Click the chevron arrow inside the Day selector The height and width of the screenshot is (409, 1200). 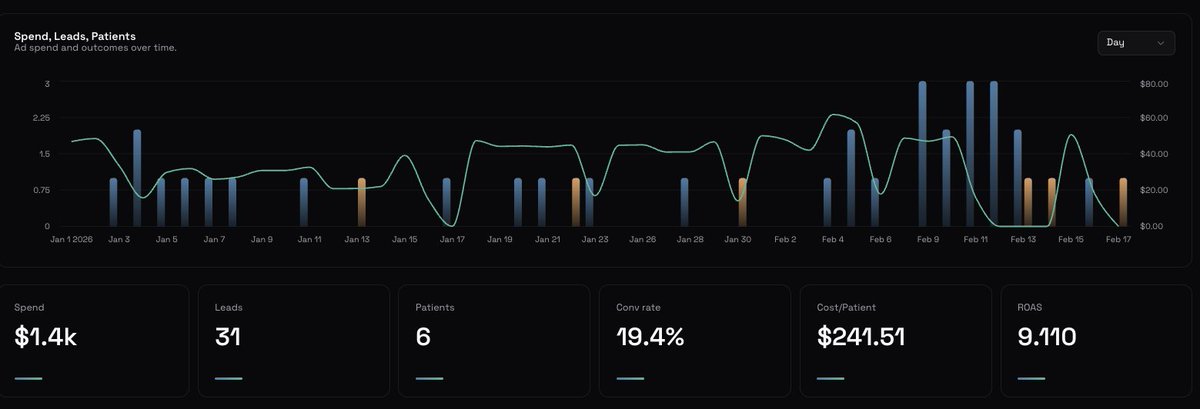pos(1161,43)
